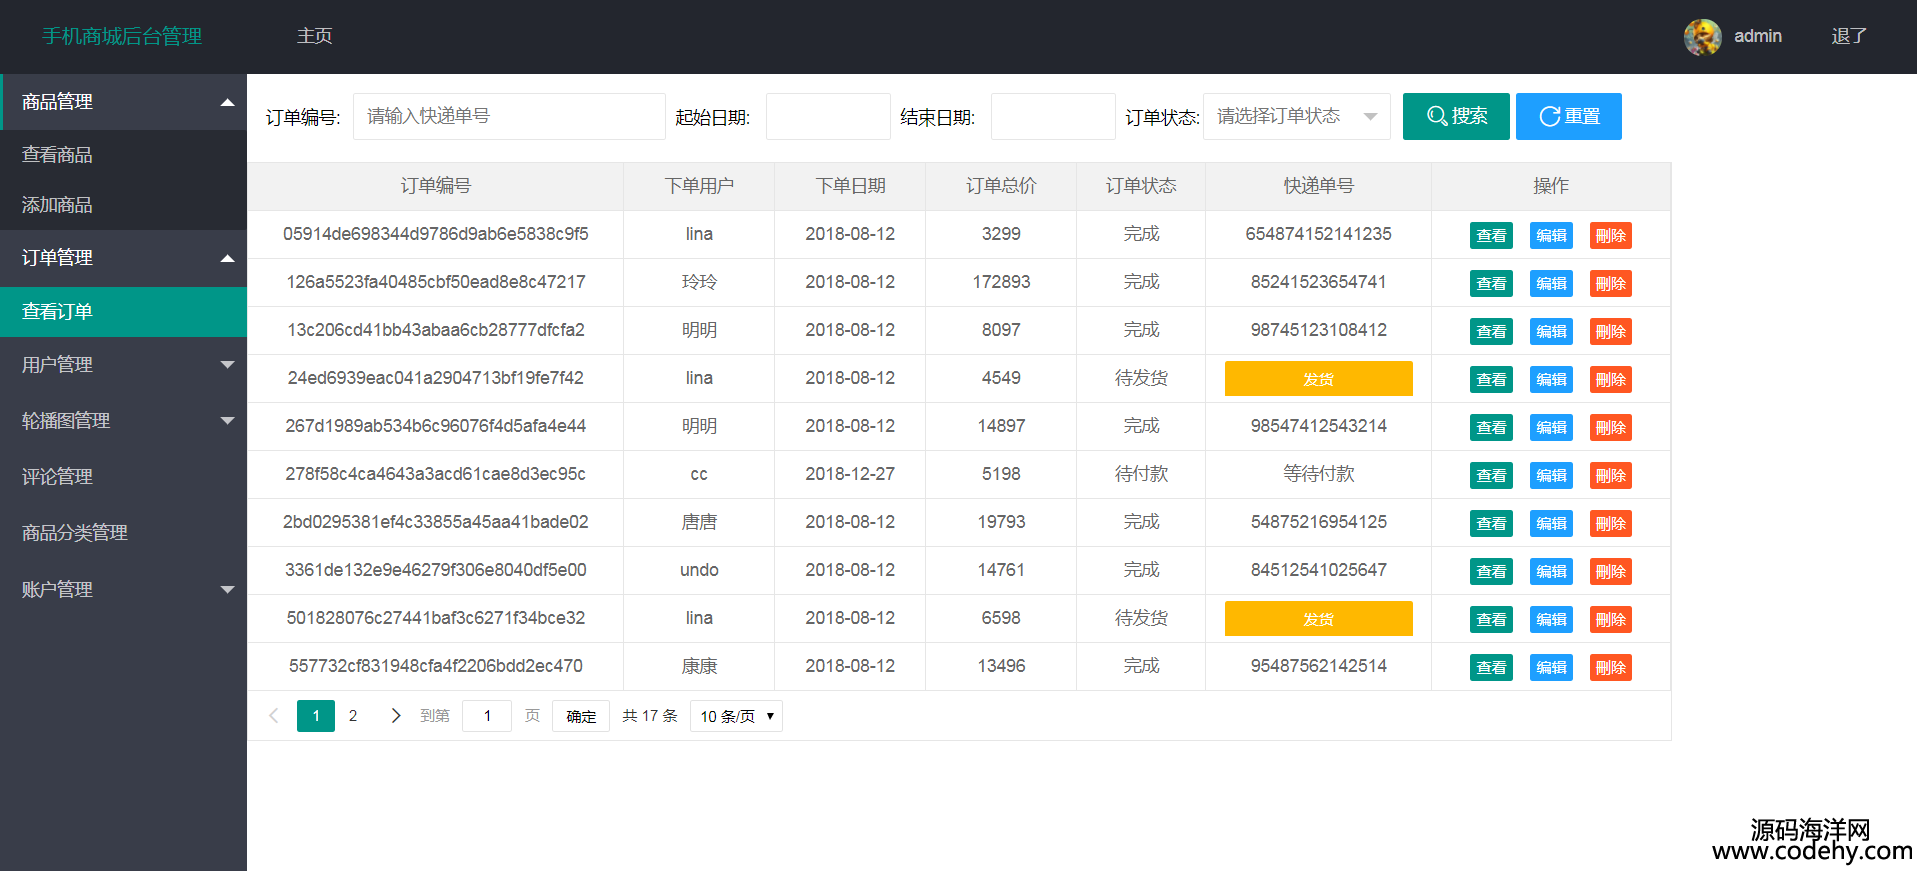Focus the 订单编号 search input field
The height and width of the screenshot is (871, 1917).
[509, 116]
